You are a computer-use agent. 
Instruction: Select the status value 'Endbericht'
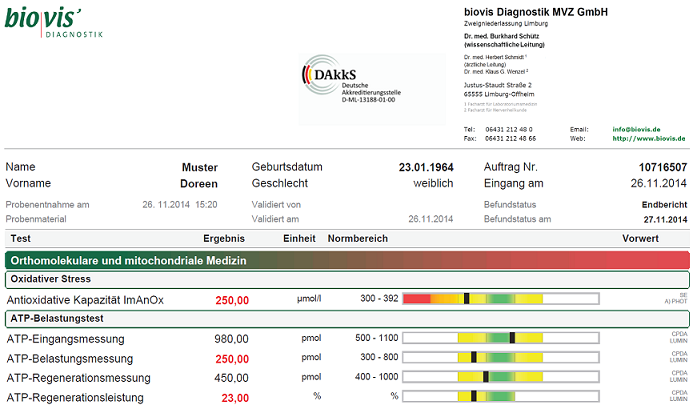click(665, 205)
